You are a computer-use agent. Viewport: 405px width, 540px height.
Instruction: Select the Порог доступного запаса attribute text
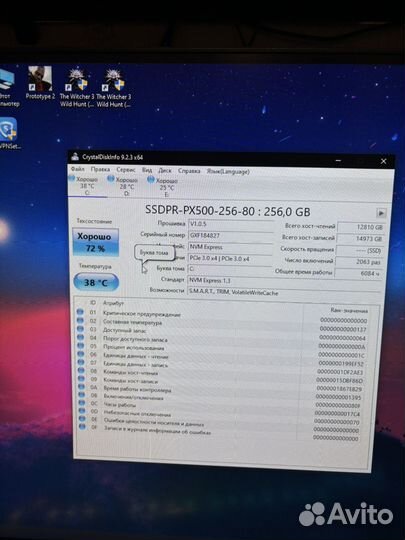click(135, 339)
